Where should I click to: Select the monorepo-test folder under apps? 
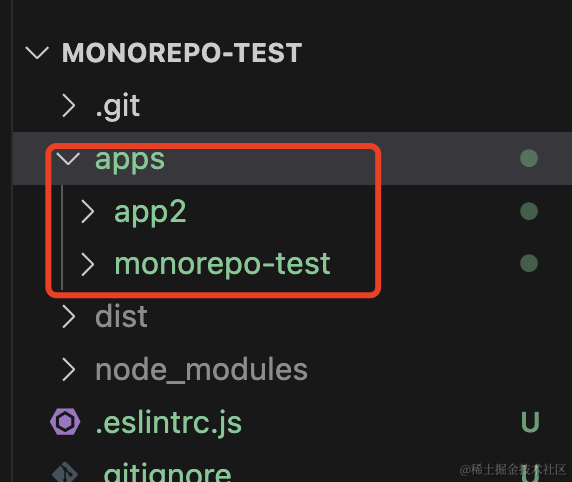tap(222, 264)
